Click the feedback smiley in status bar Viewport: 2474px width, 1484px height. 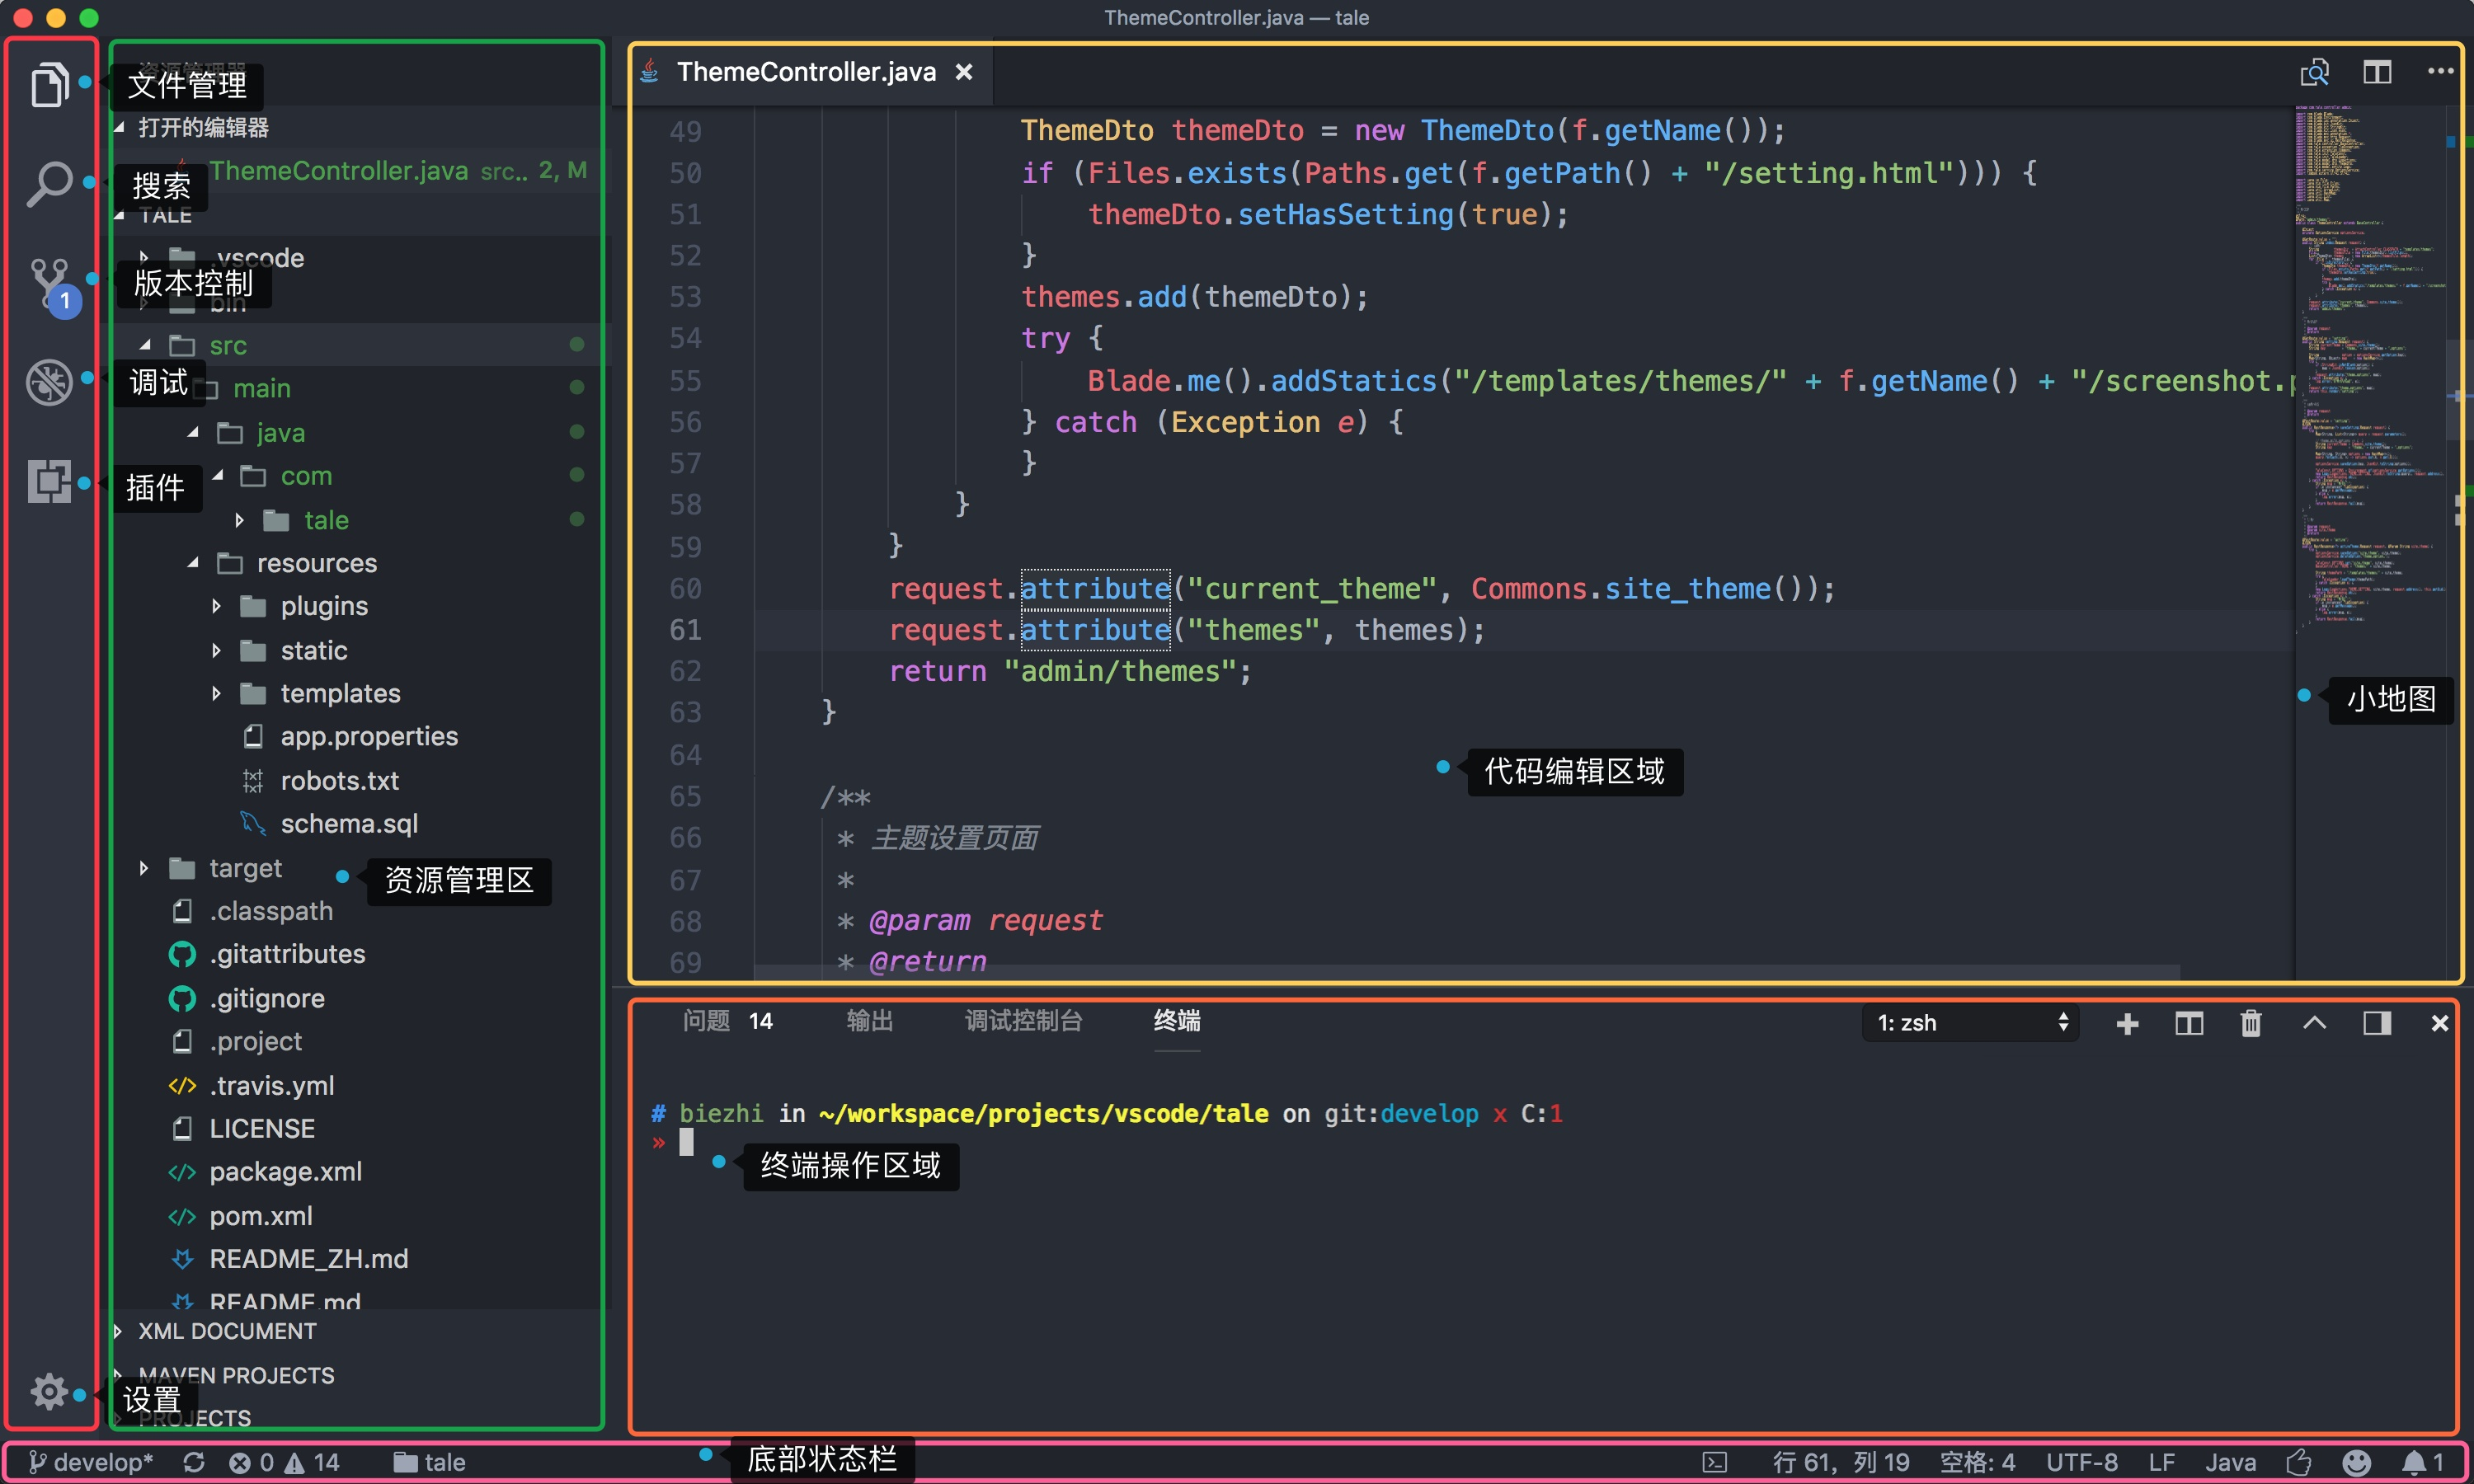[2357, 1462]
